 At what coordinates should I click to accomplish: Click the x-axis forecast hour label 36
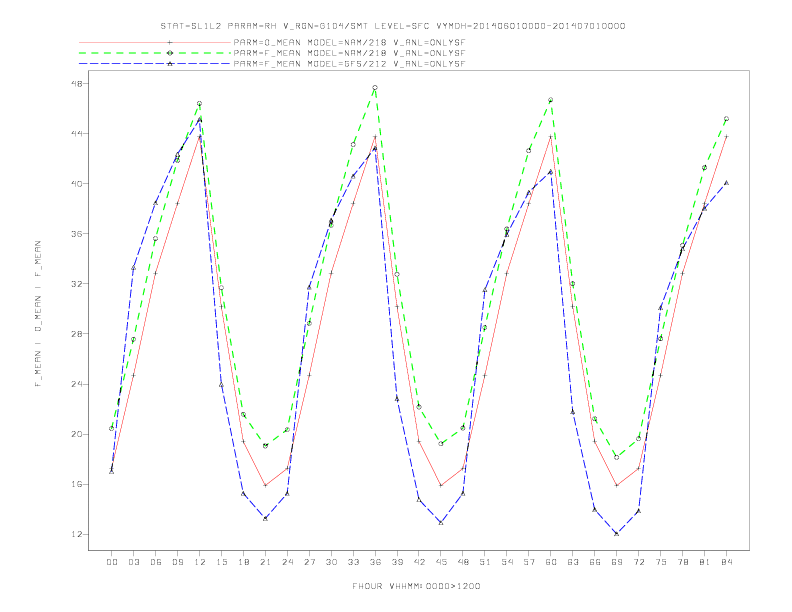pos(375,562)
